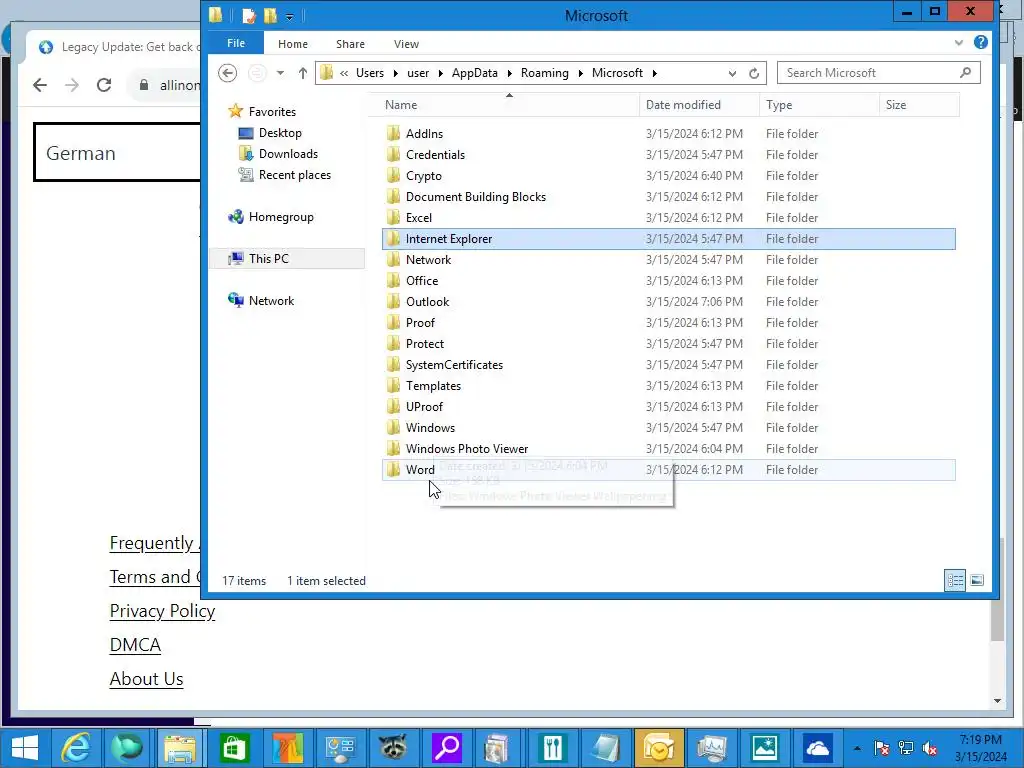Select the Credentials folder icon
1024x768 pixels.
393,155
